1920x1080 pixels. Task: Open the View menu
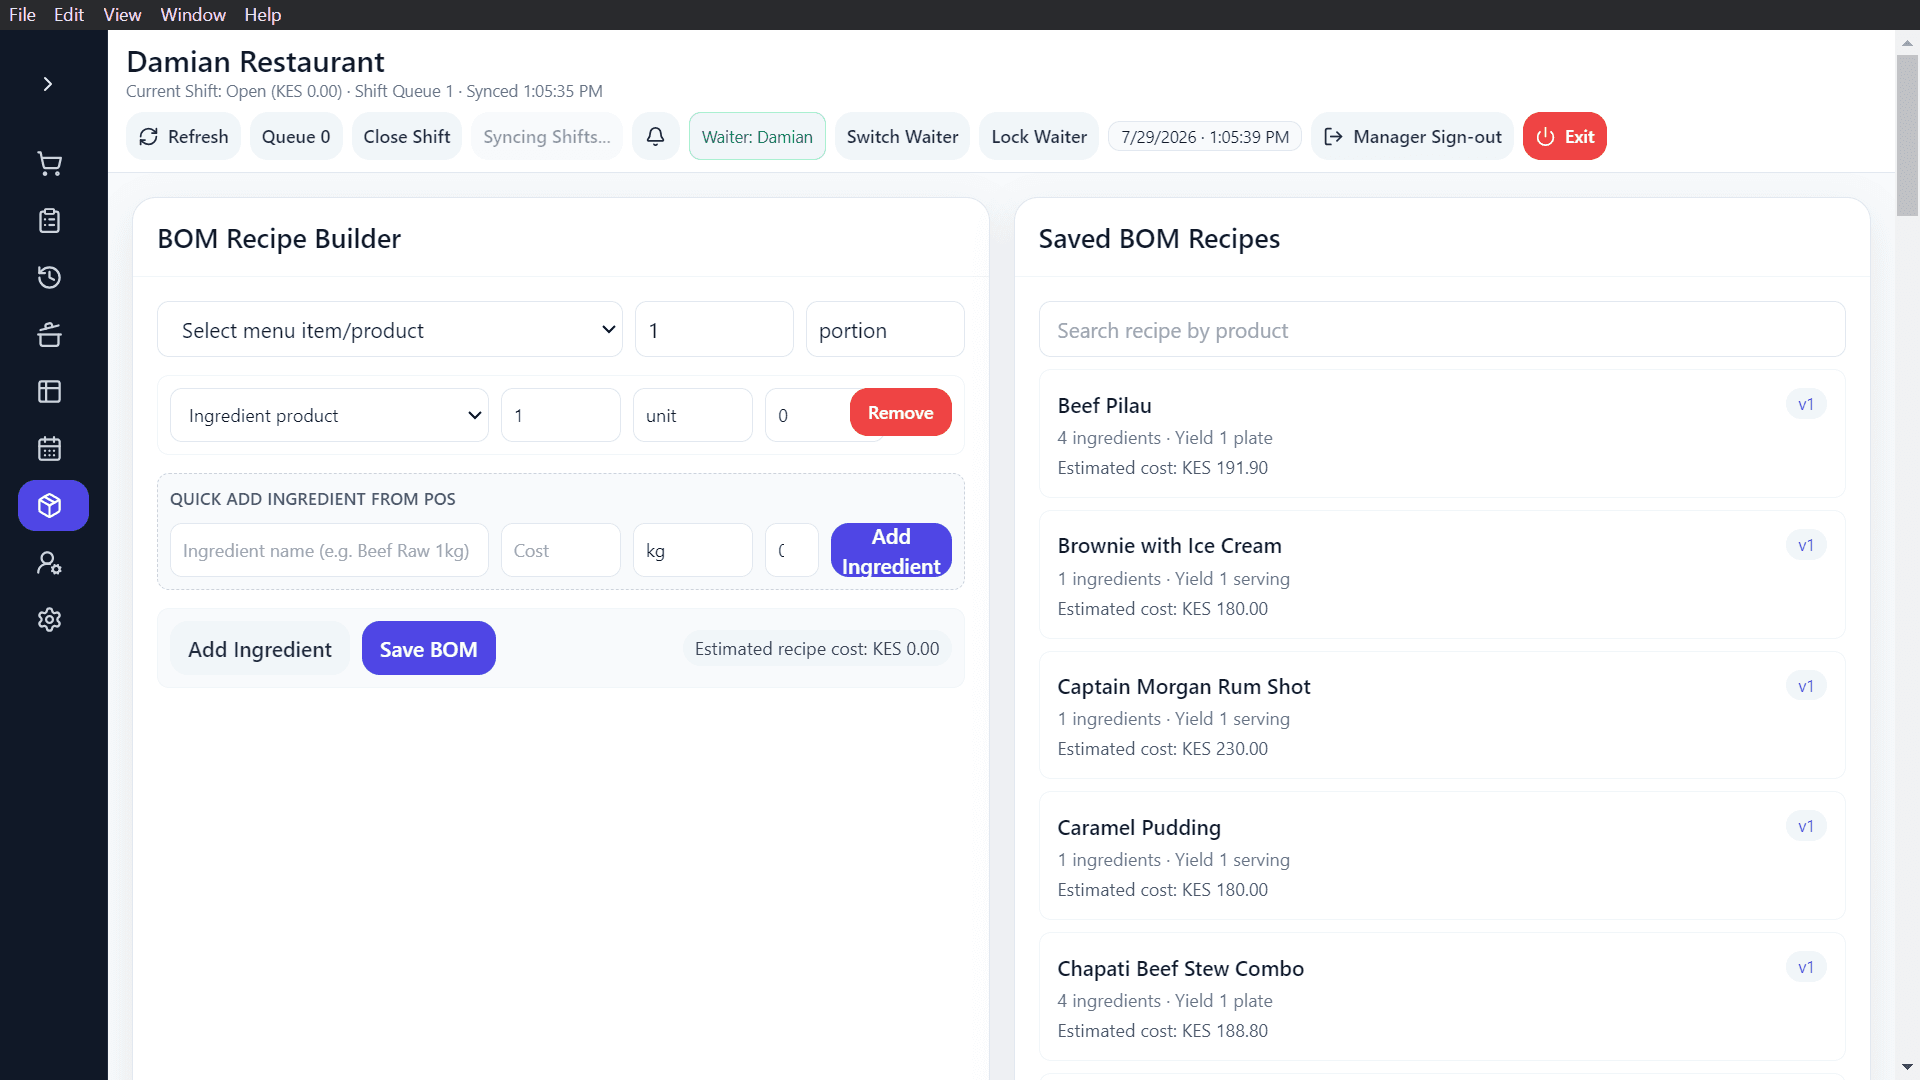click(122, 15)
